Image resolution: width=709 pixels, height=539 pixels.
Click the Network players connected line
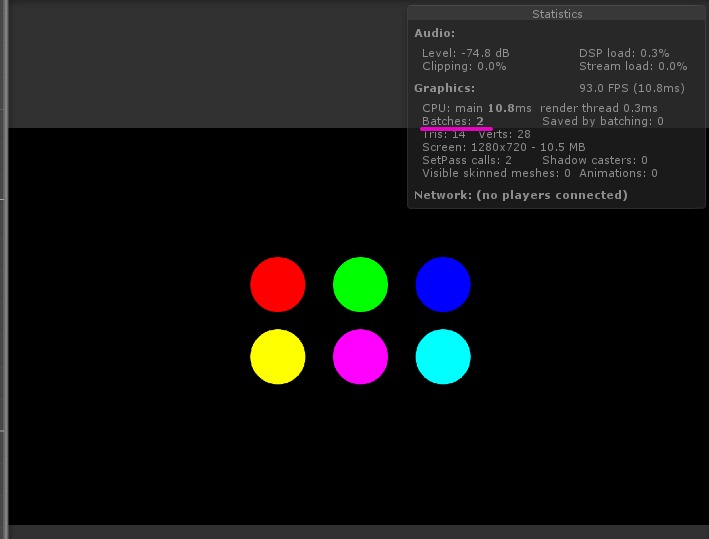click(520, 195)
